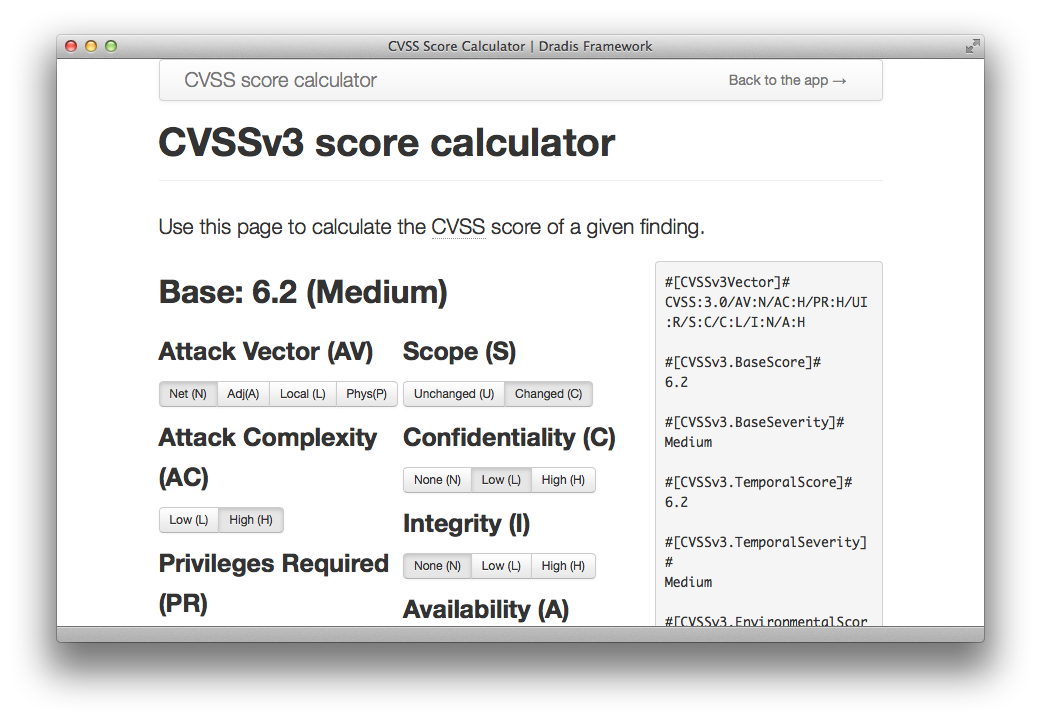Open the CVSS hyperlink in the description
The height and width of the screenshot is (721, 1041).
458,227
